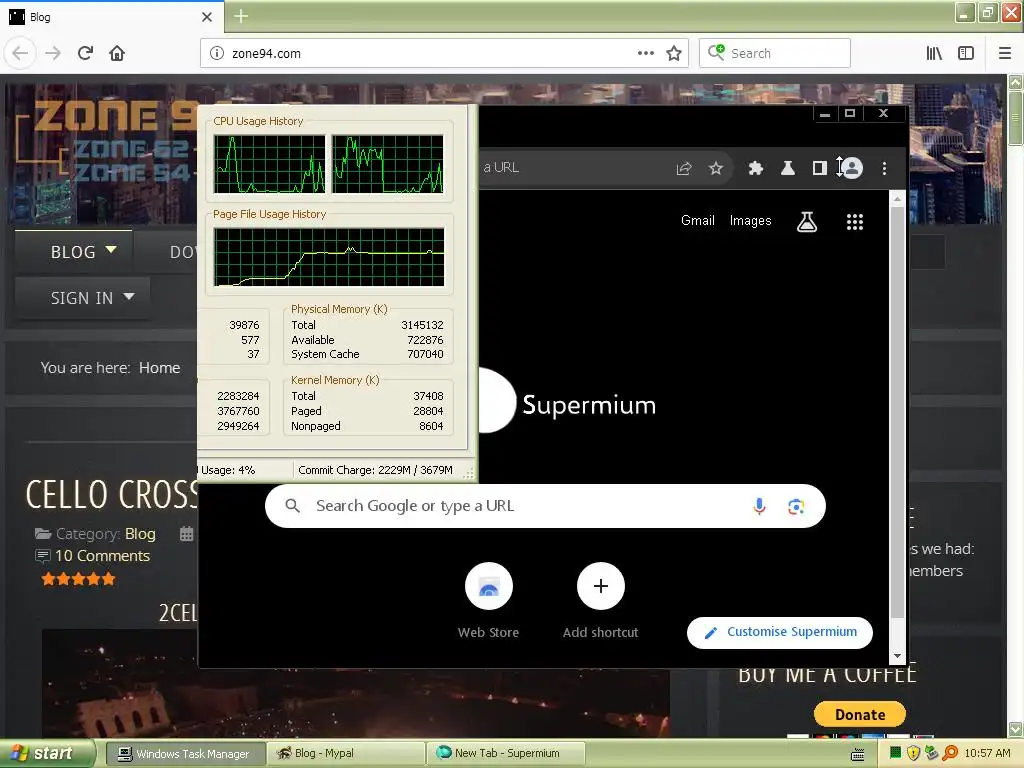Open the 10 Comments link
The image size is (1024, 768).
click(x=103, y=556)
